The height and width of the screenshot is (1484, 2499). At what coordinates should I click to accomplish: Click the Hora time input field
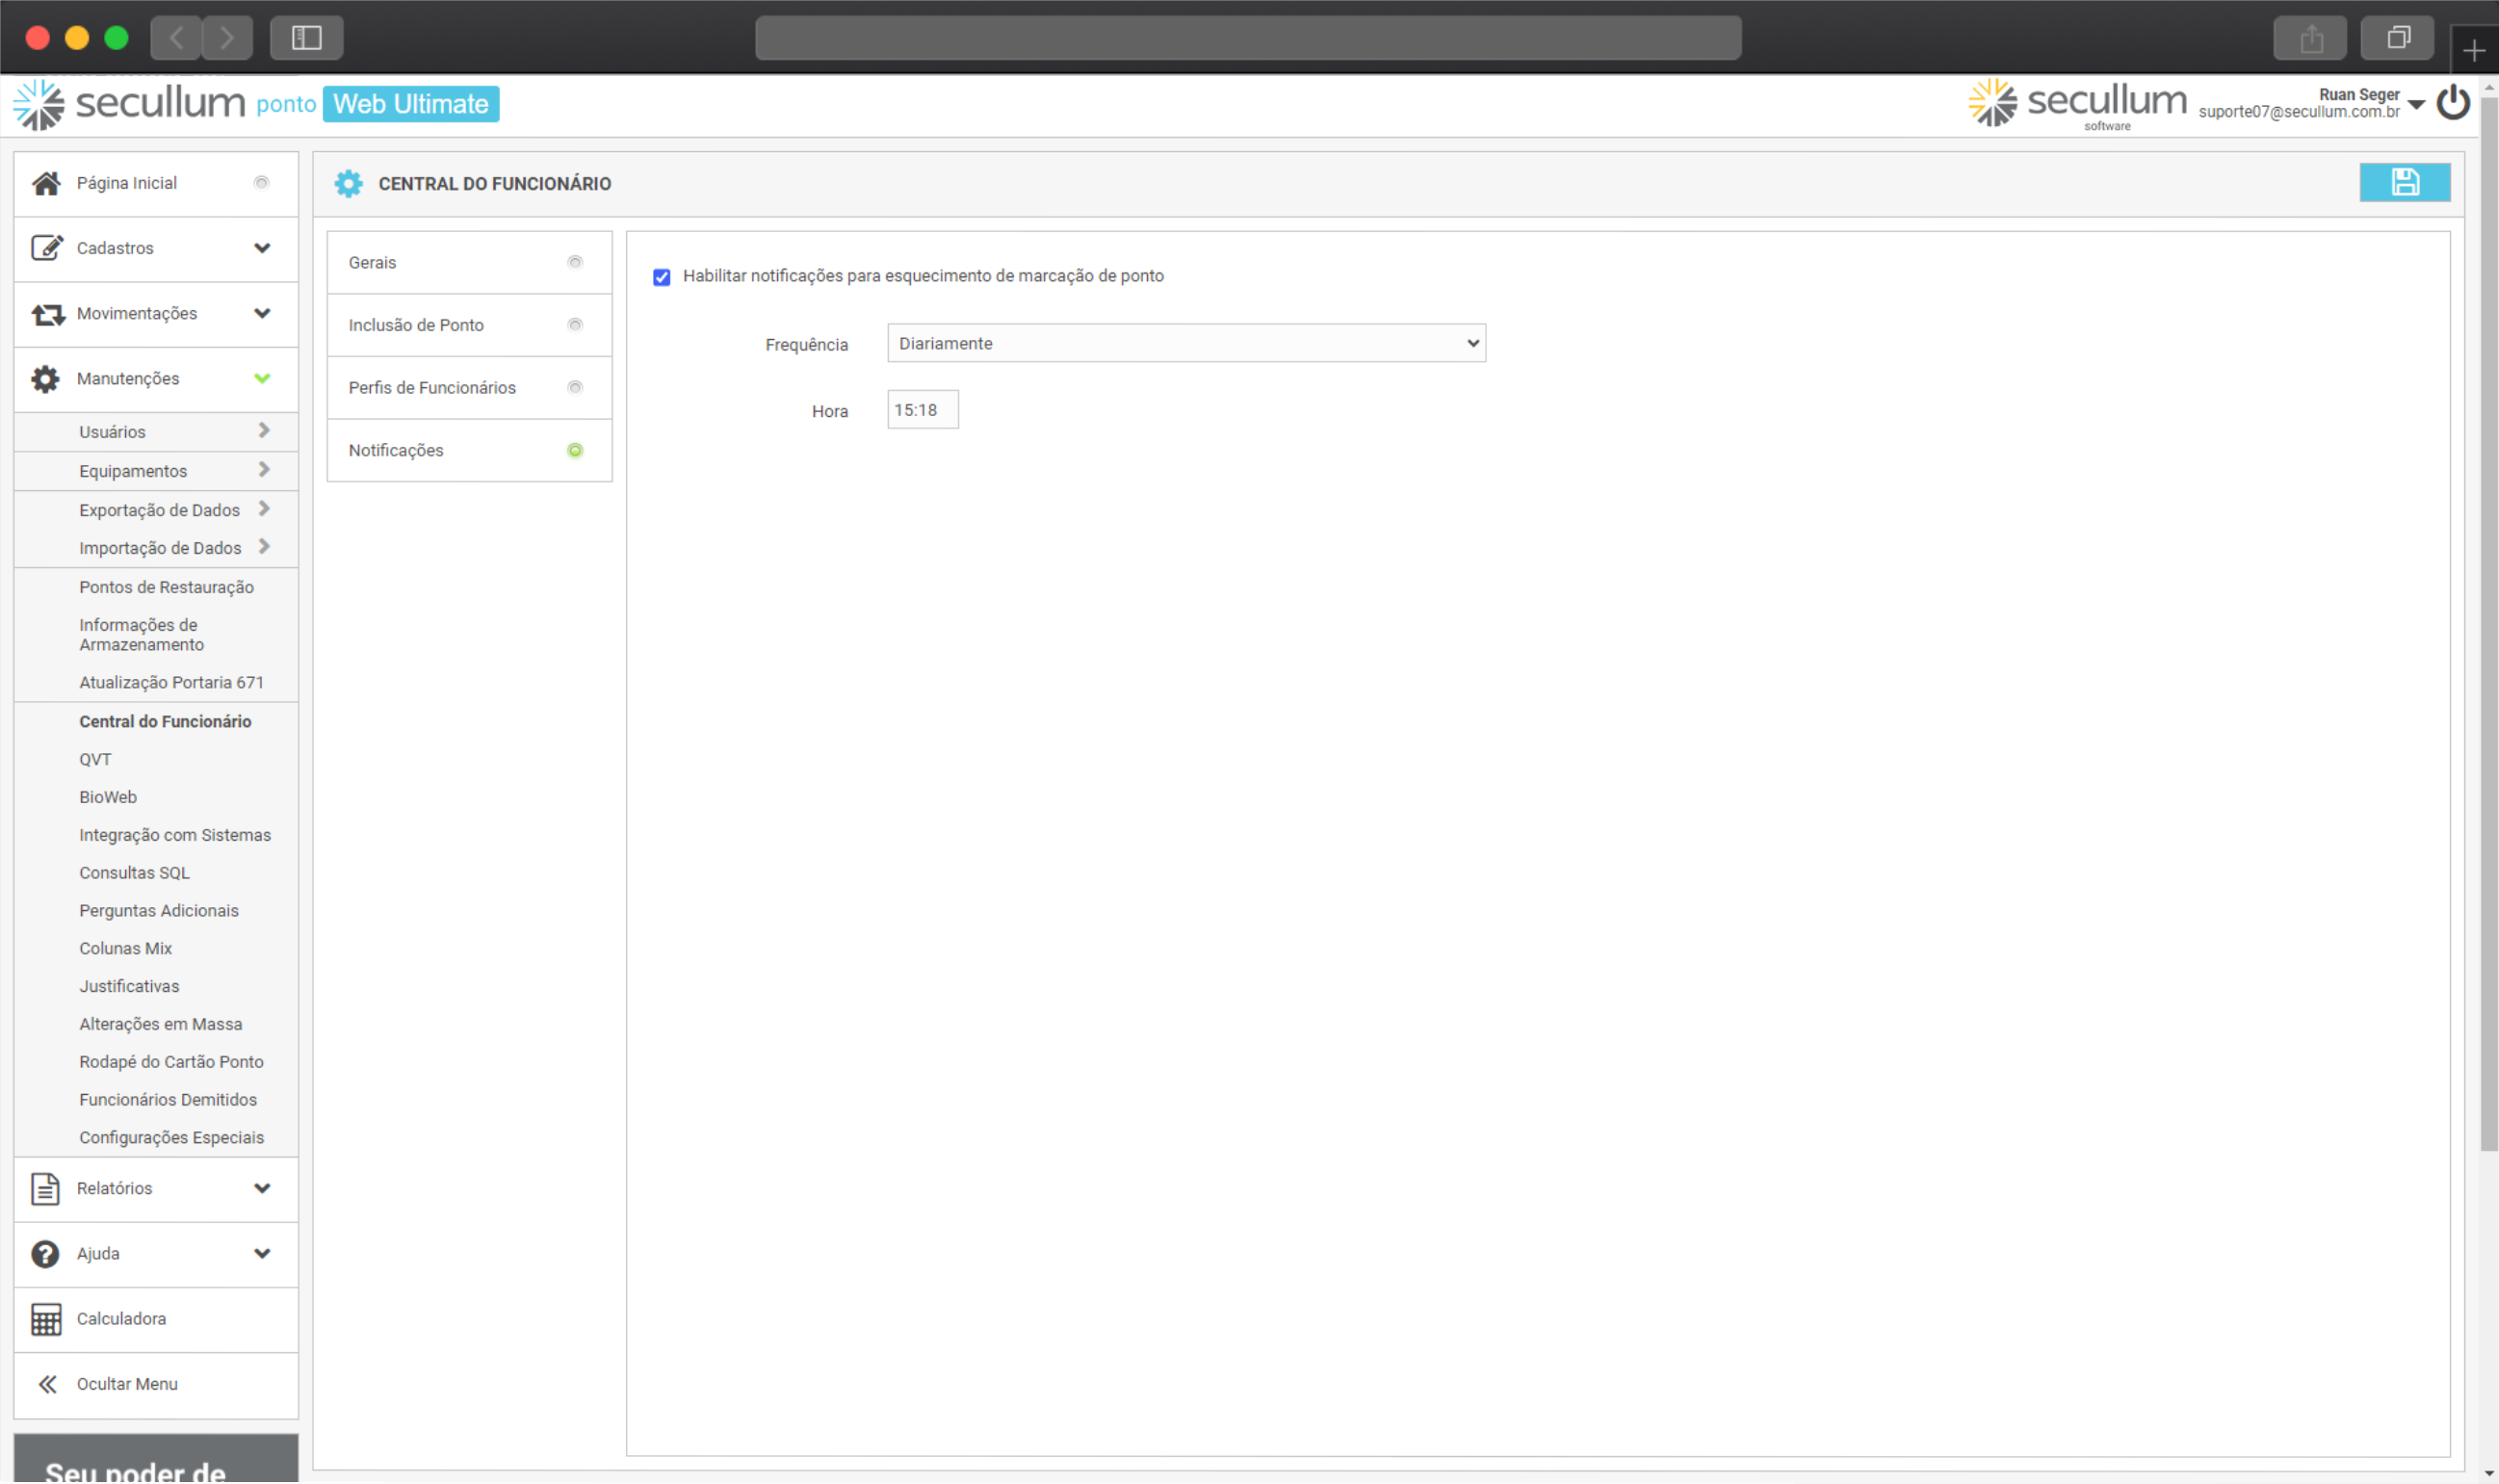(x=922, y=410)
